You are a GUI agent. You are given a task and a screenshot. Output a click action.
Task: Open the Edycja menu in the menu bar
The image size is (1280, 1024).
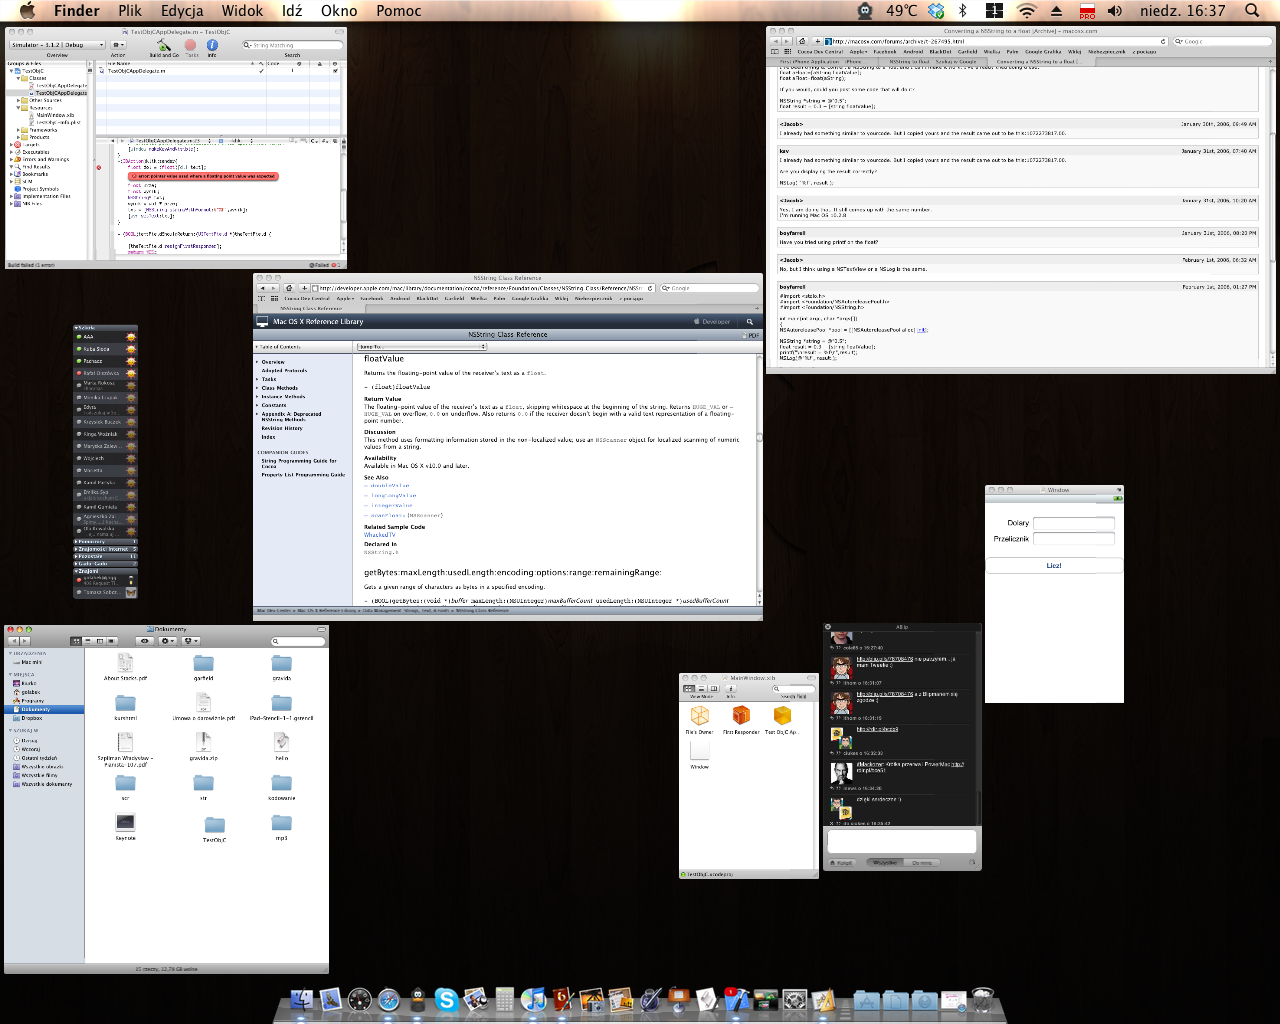(x=181, y=11)
